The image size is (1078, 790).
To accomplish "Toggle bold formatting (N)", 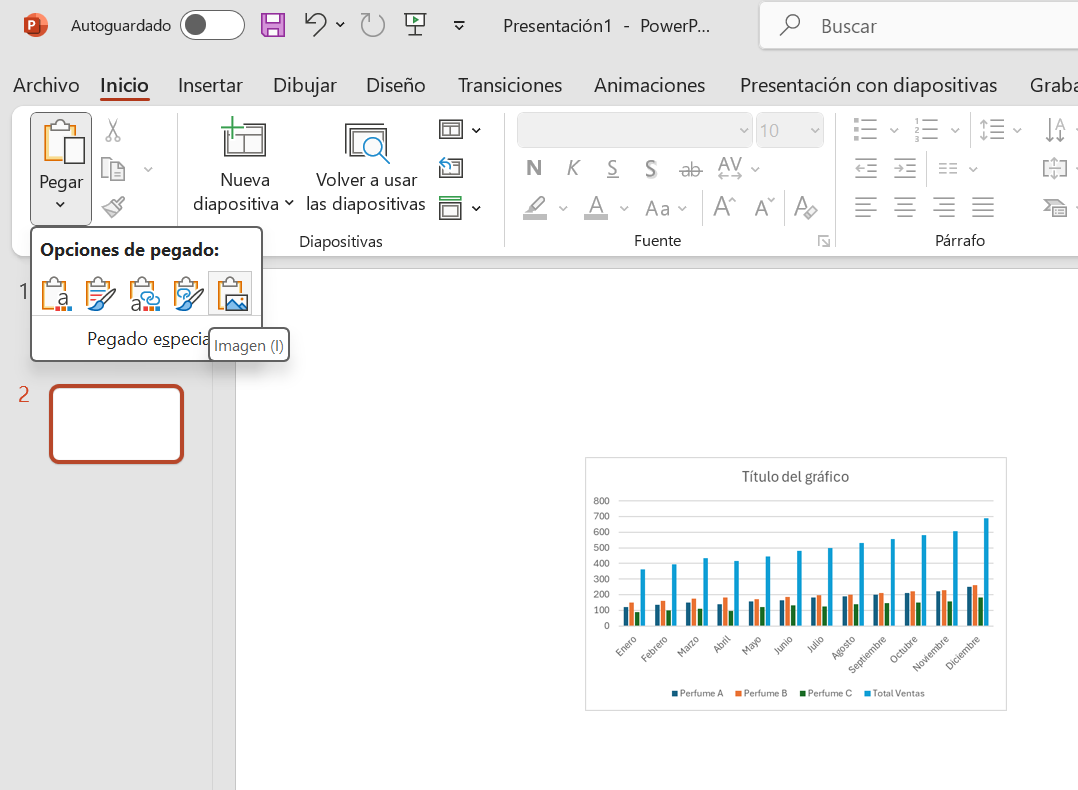I will point(534,168).
